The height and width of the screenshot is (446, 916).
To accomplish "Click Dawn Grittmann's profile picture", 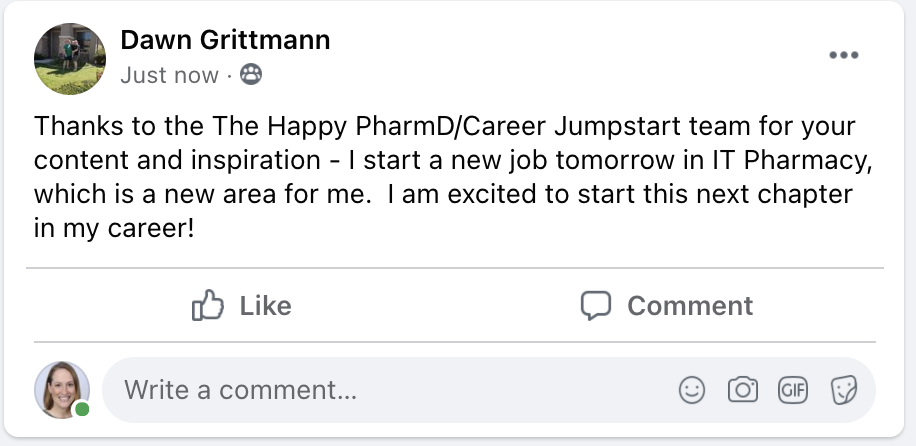I will 70,59.
